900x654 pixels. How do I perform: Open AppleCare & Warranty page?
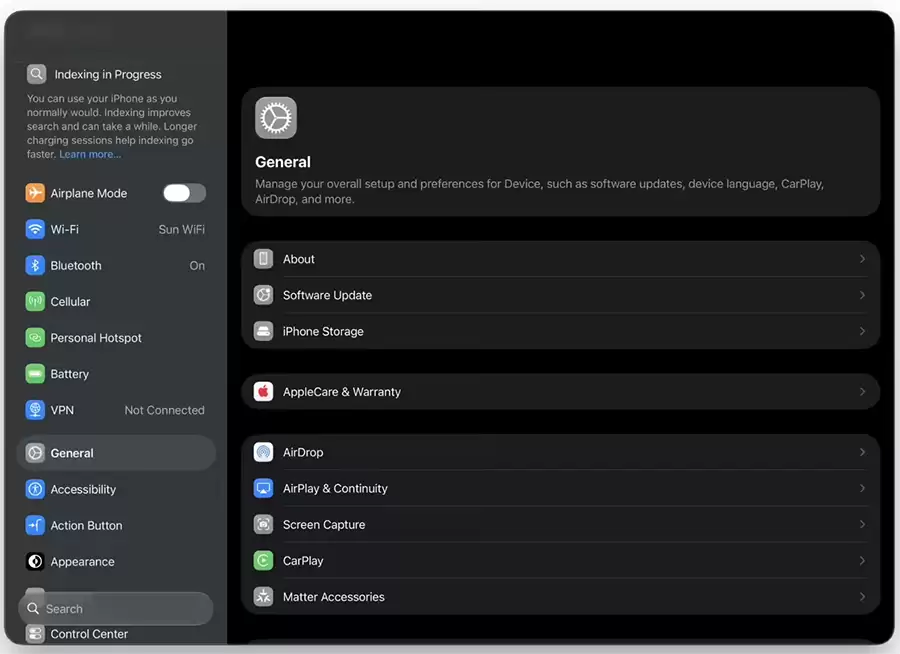pos(561,392)
